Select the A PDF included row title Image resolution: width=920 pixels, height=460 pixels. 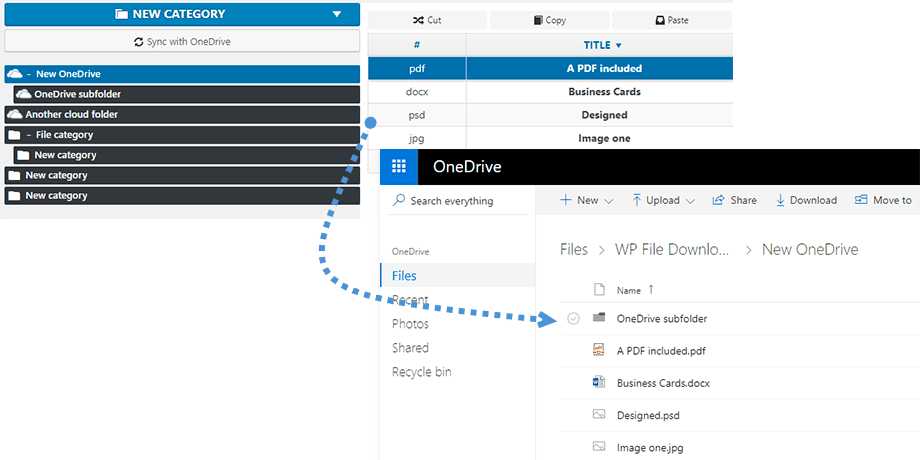(604, 68)
